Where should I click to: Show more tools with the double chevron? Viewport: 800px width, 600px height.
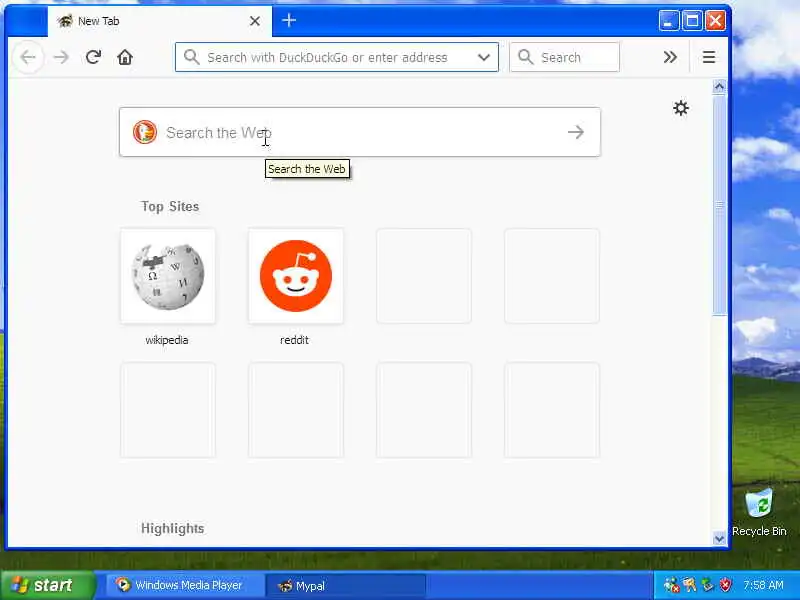(670, 57)
